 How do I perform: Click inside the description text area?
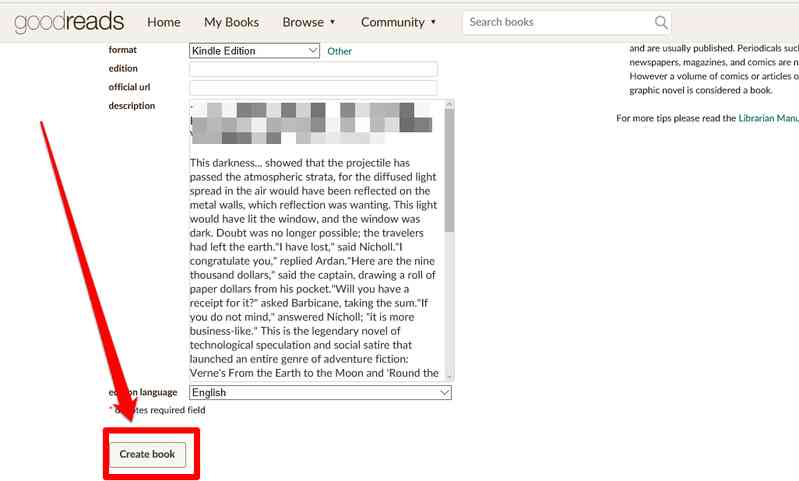coord(316,239)
